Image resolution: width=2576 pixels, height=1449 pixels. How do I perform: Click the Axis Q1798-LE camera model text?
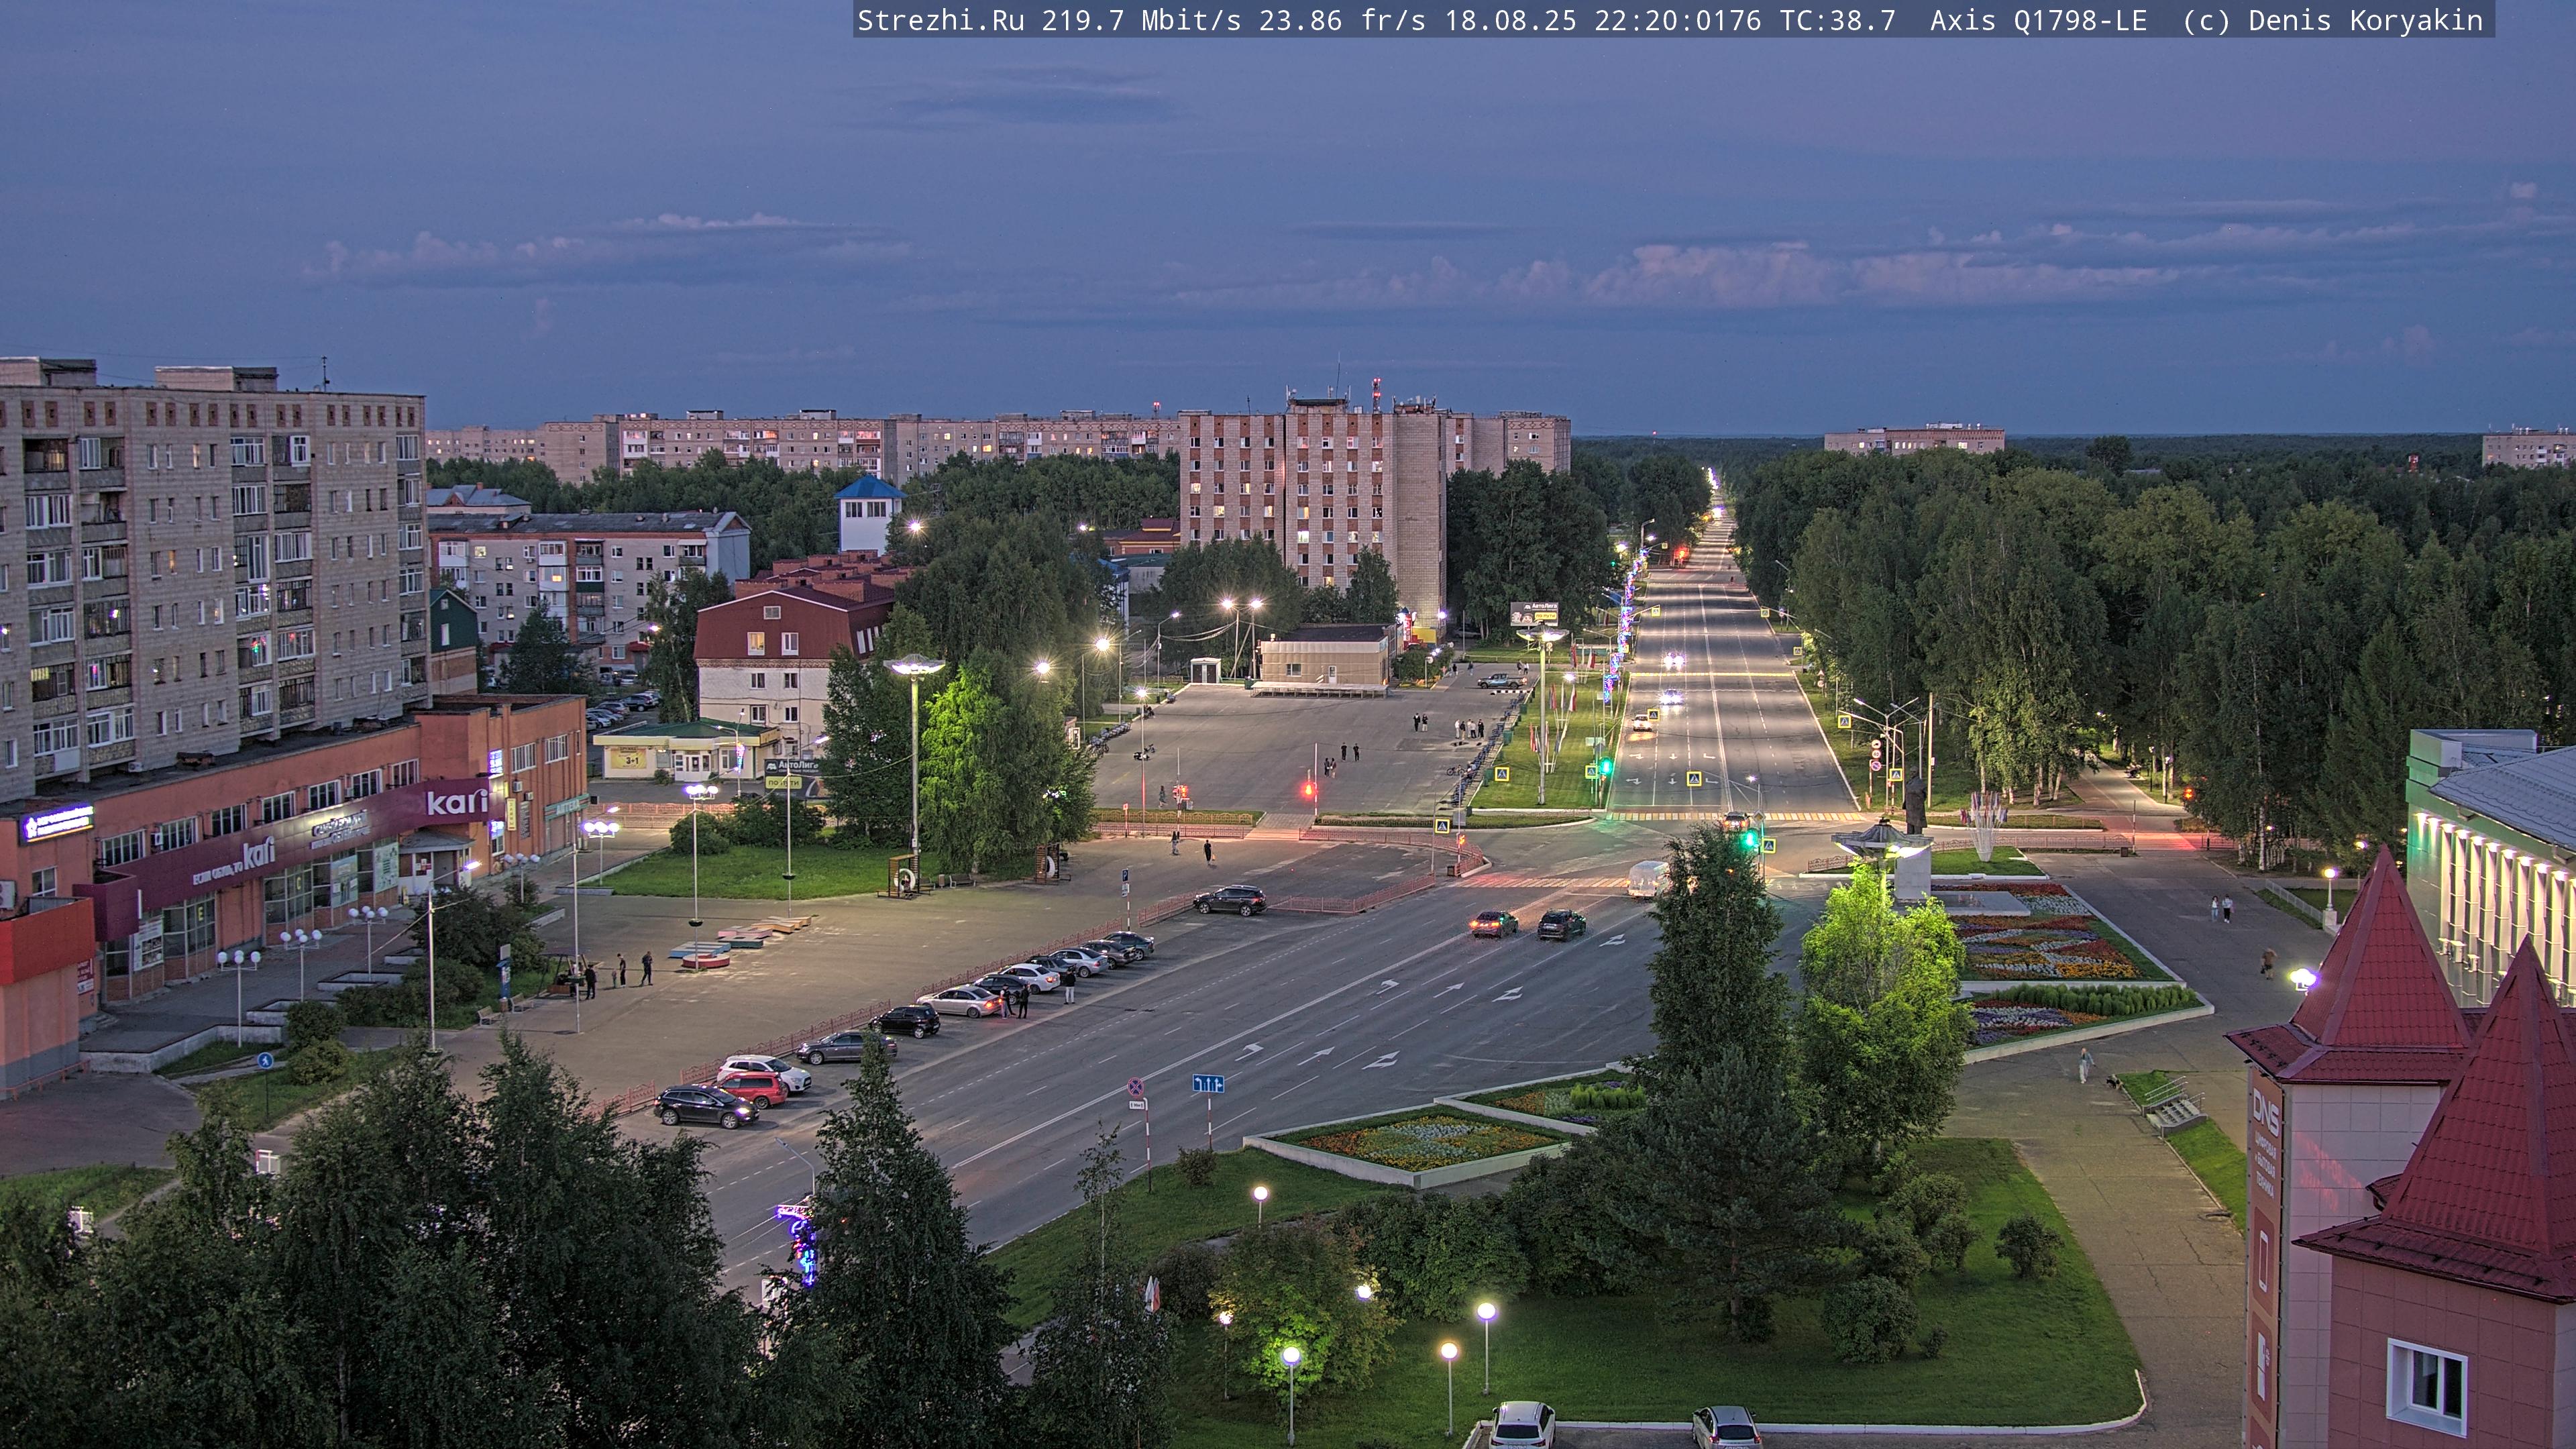(x=2038, y=20)
